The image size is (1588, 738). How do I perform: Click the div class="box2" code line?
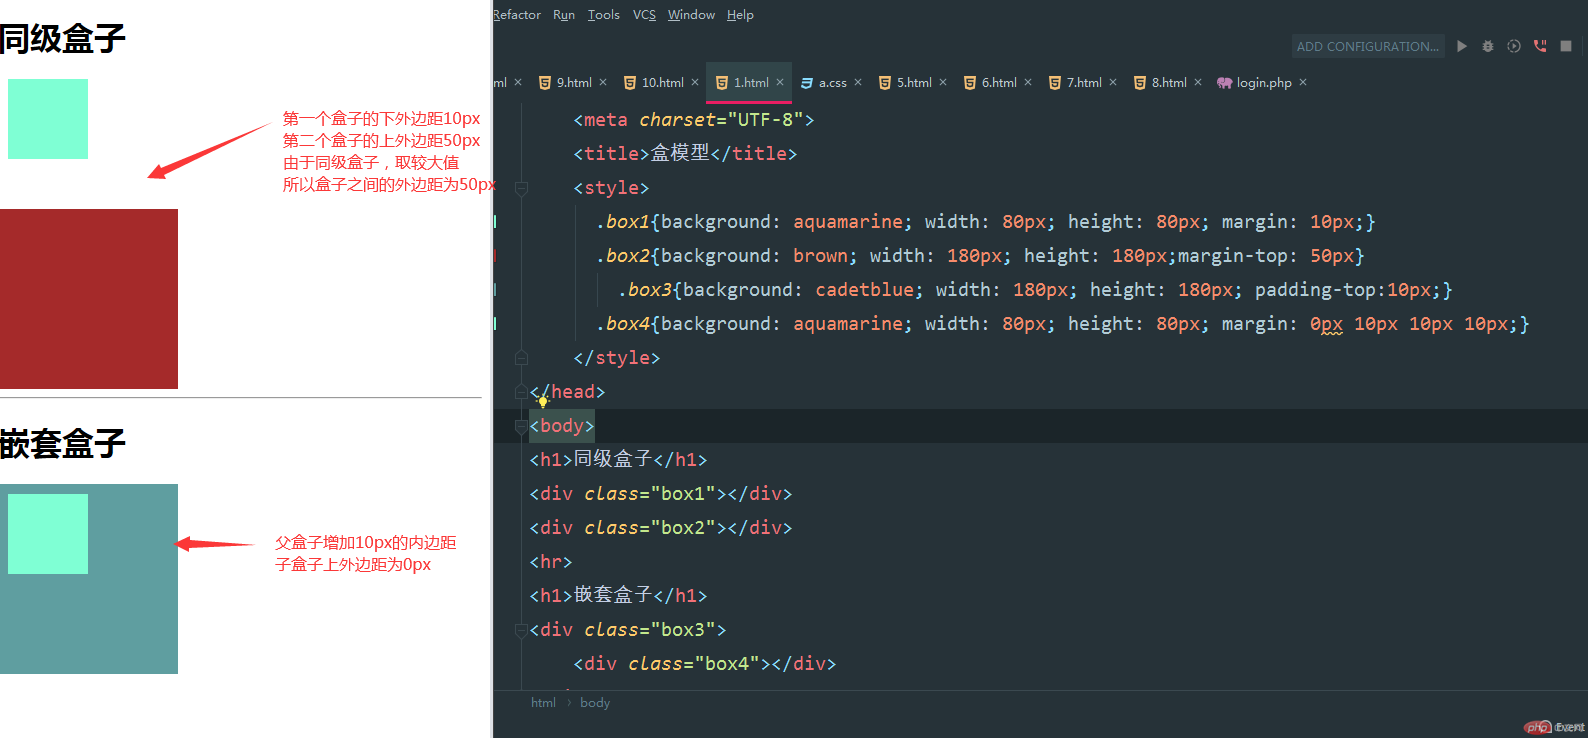click(x=661, y=528)
